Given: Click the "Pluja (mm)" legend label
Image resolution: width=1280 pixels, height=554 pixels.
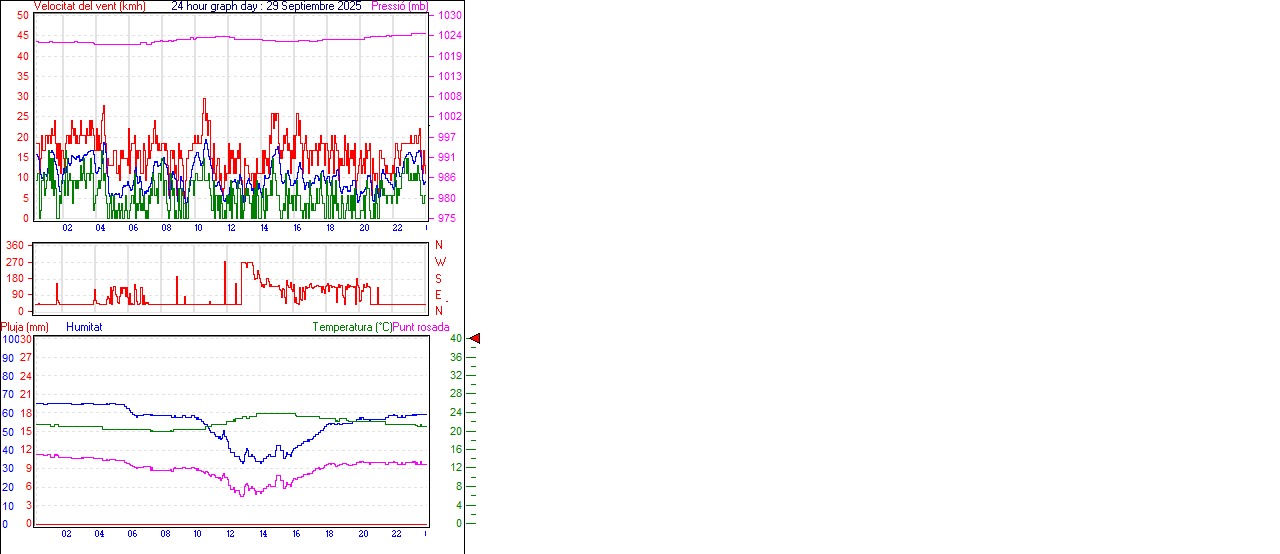Looking at the screenshot, I should pos(24,327).
